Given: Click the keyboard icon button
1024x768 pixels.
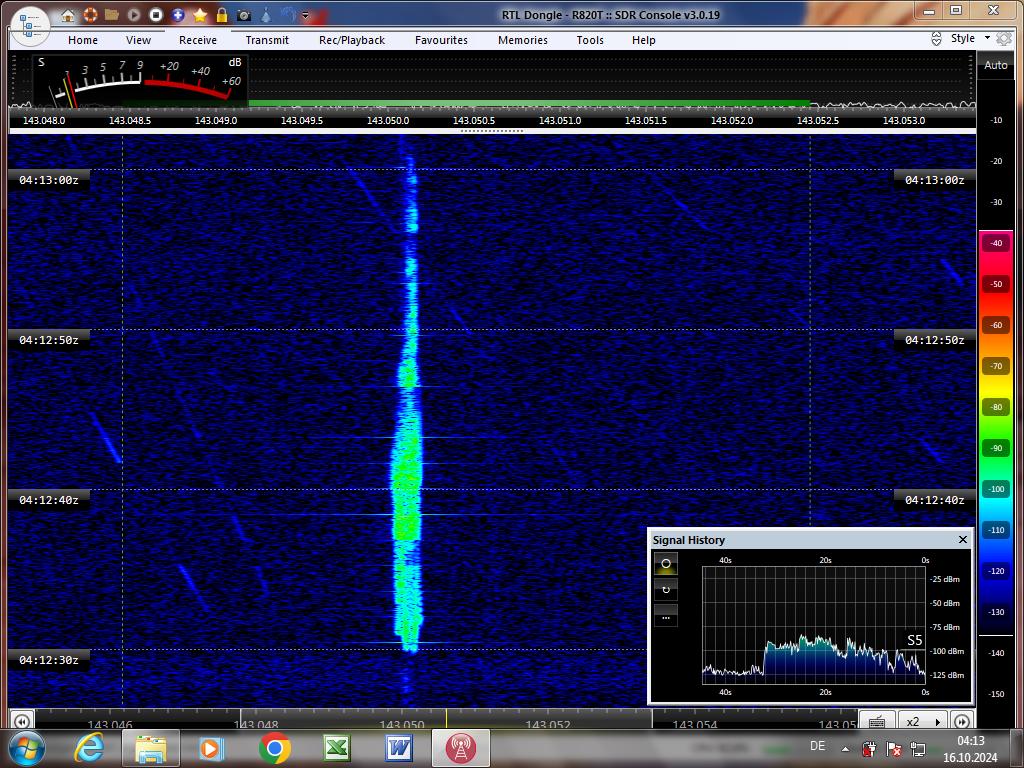Looking at the screenshot, I should pos(877,721).
